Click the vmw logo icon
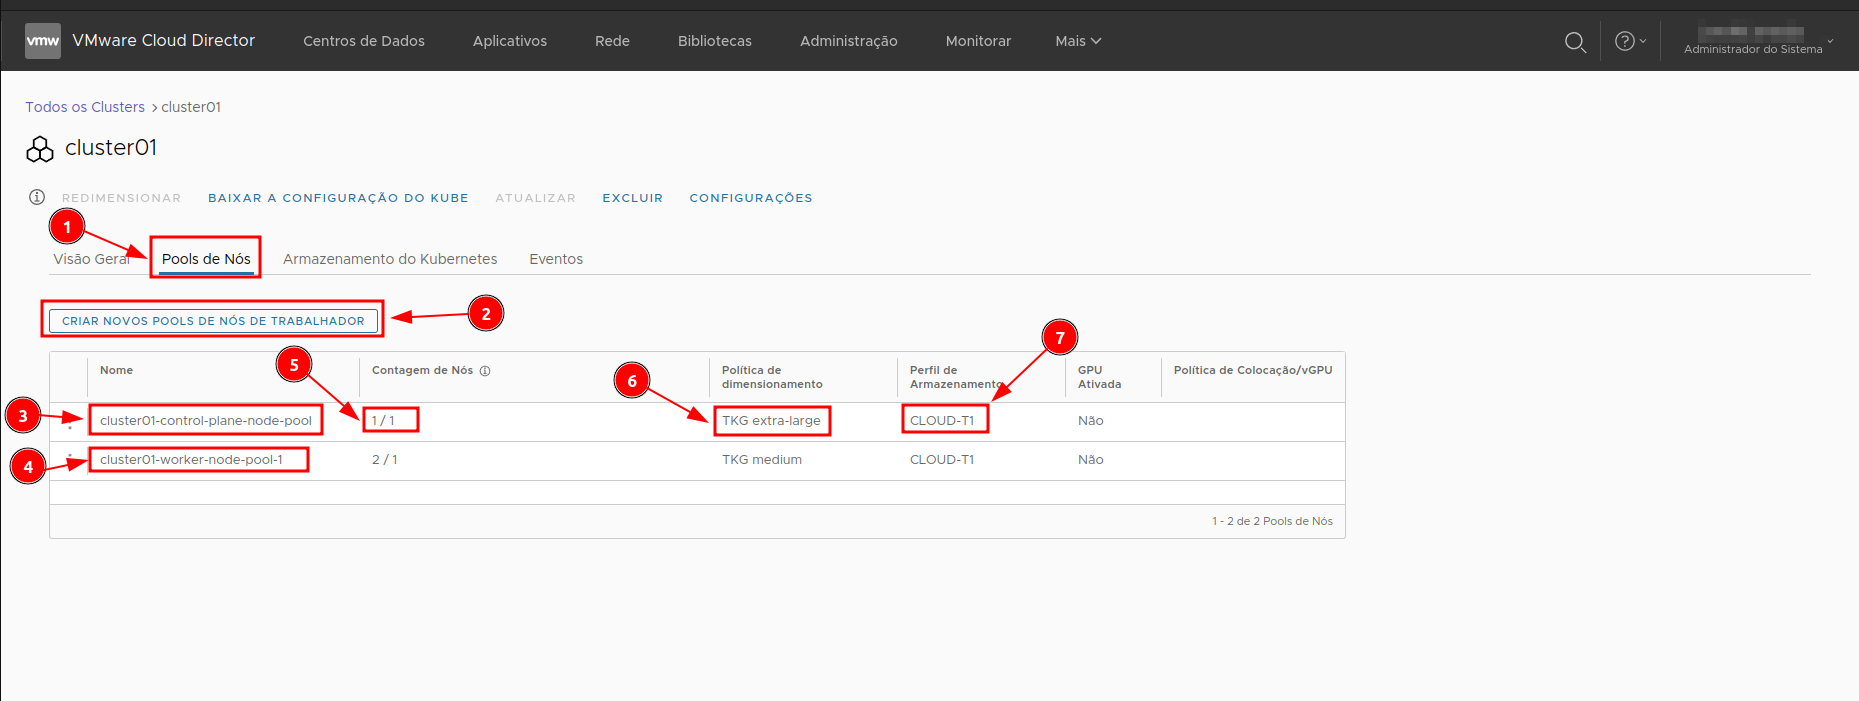 43,41
